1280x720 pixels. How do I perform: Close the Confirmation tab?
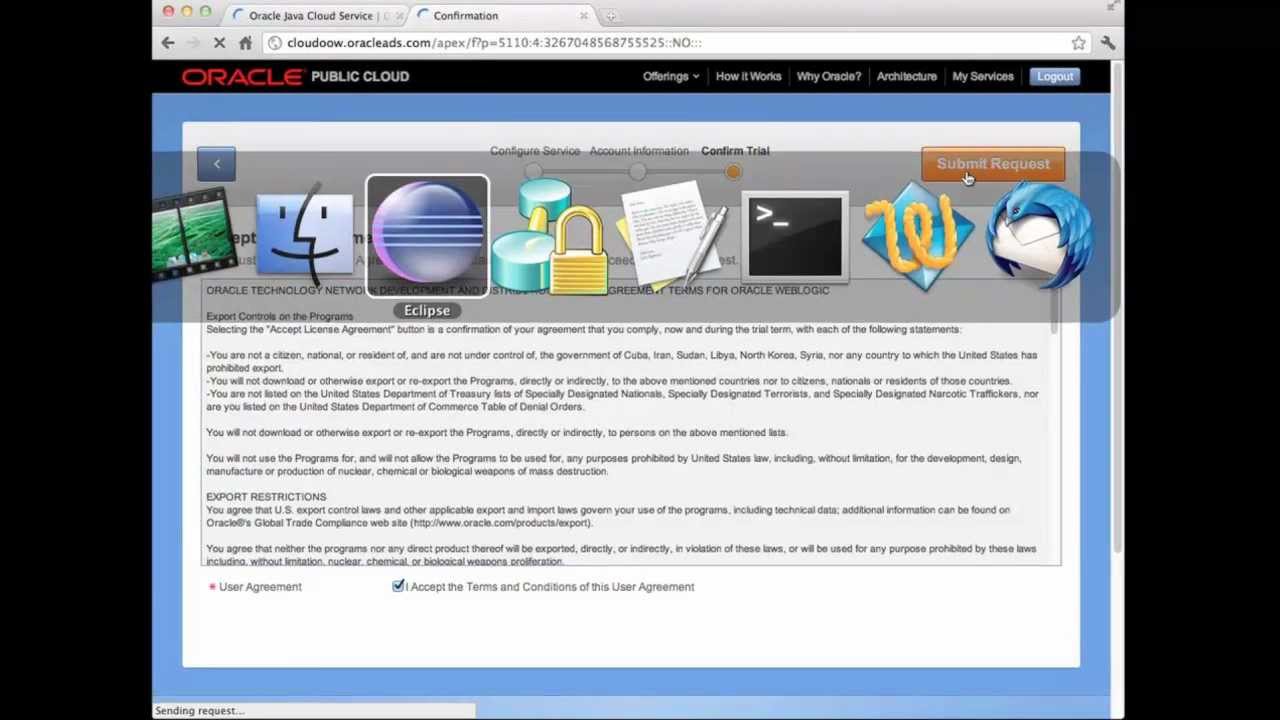tap(584, 16)
